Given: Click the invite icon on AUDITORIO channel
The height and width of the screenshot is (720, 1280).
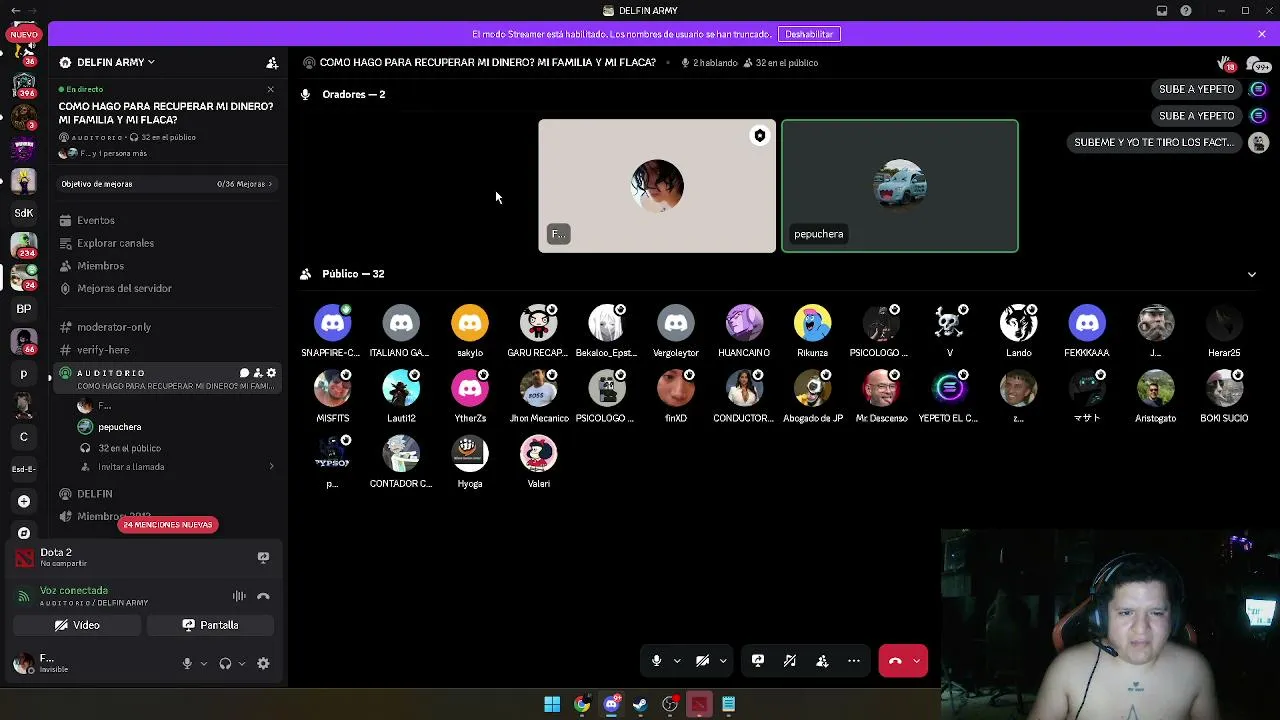Looking at the screenshot, I should point(258,373).
